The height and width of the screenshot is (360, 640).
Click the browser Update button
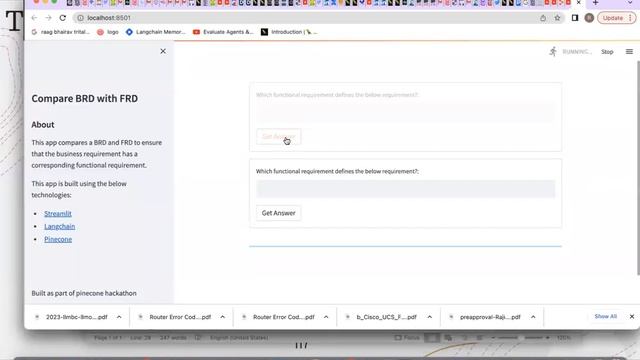click(617, 18)
